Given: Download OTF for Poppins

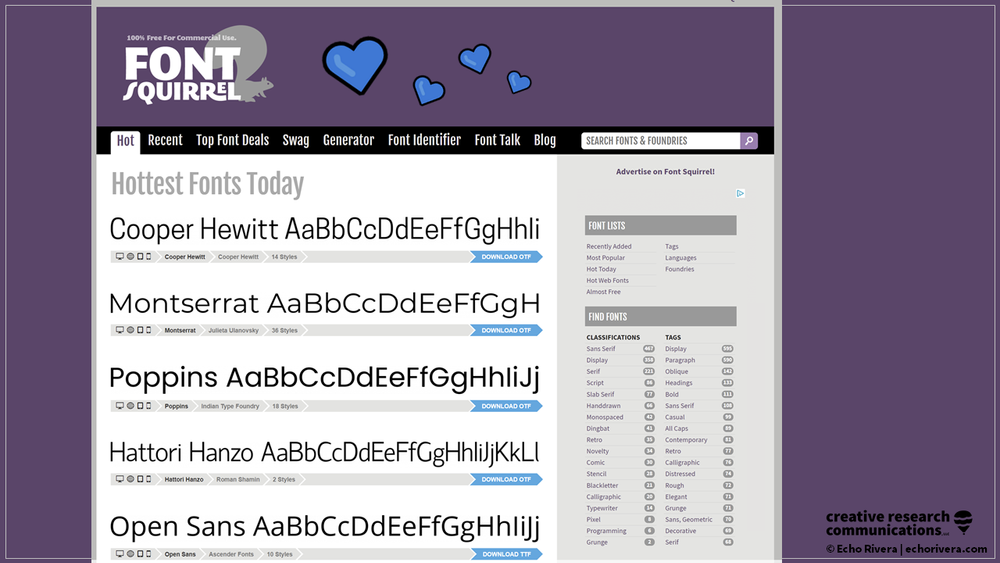Looking at the screenshot, I should click(506, 406).
